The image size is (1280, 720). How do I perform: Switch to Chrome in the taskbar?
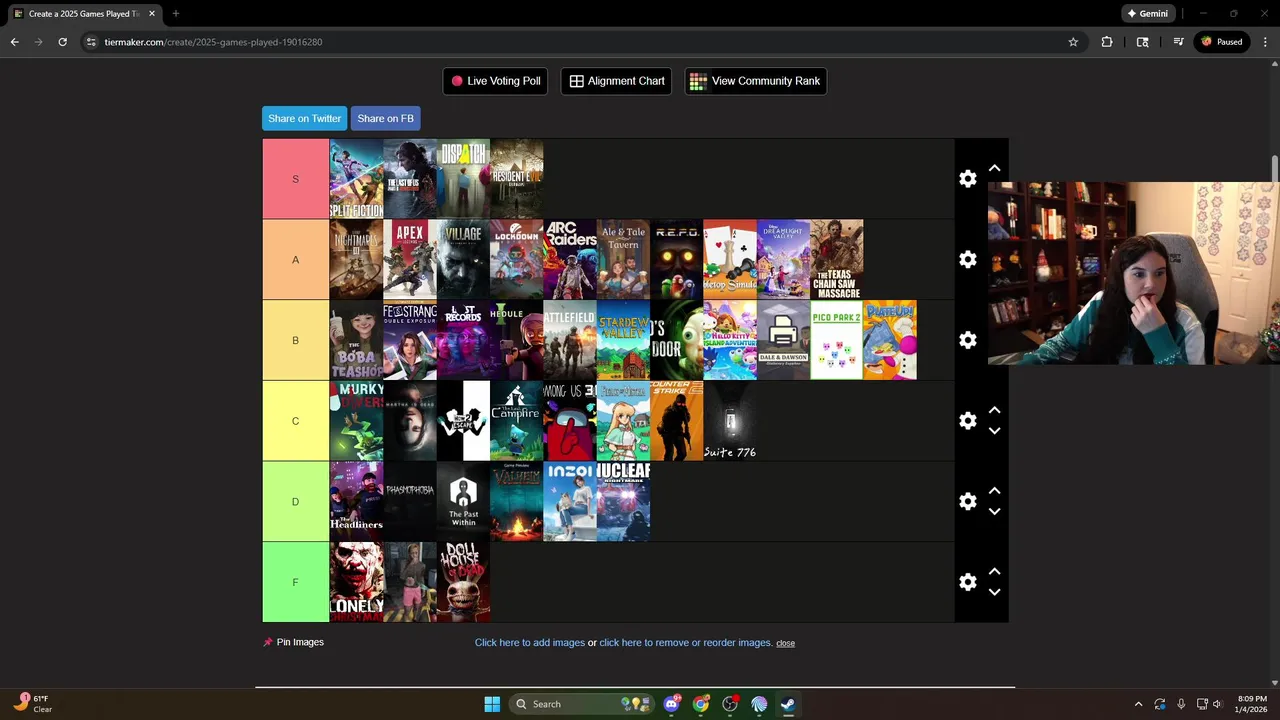click(701, 704)
